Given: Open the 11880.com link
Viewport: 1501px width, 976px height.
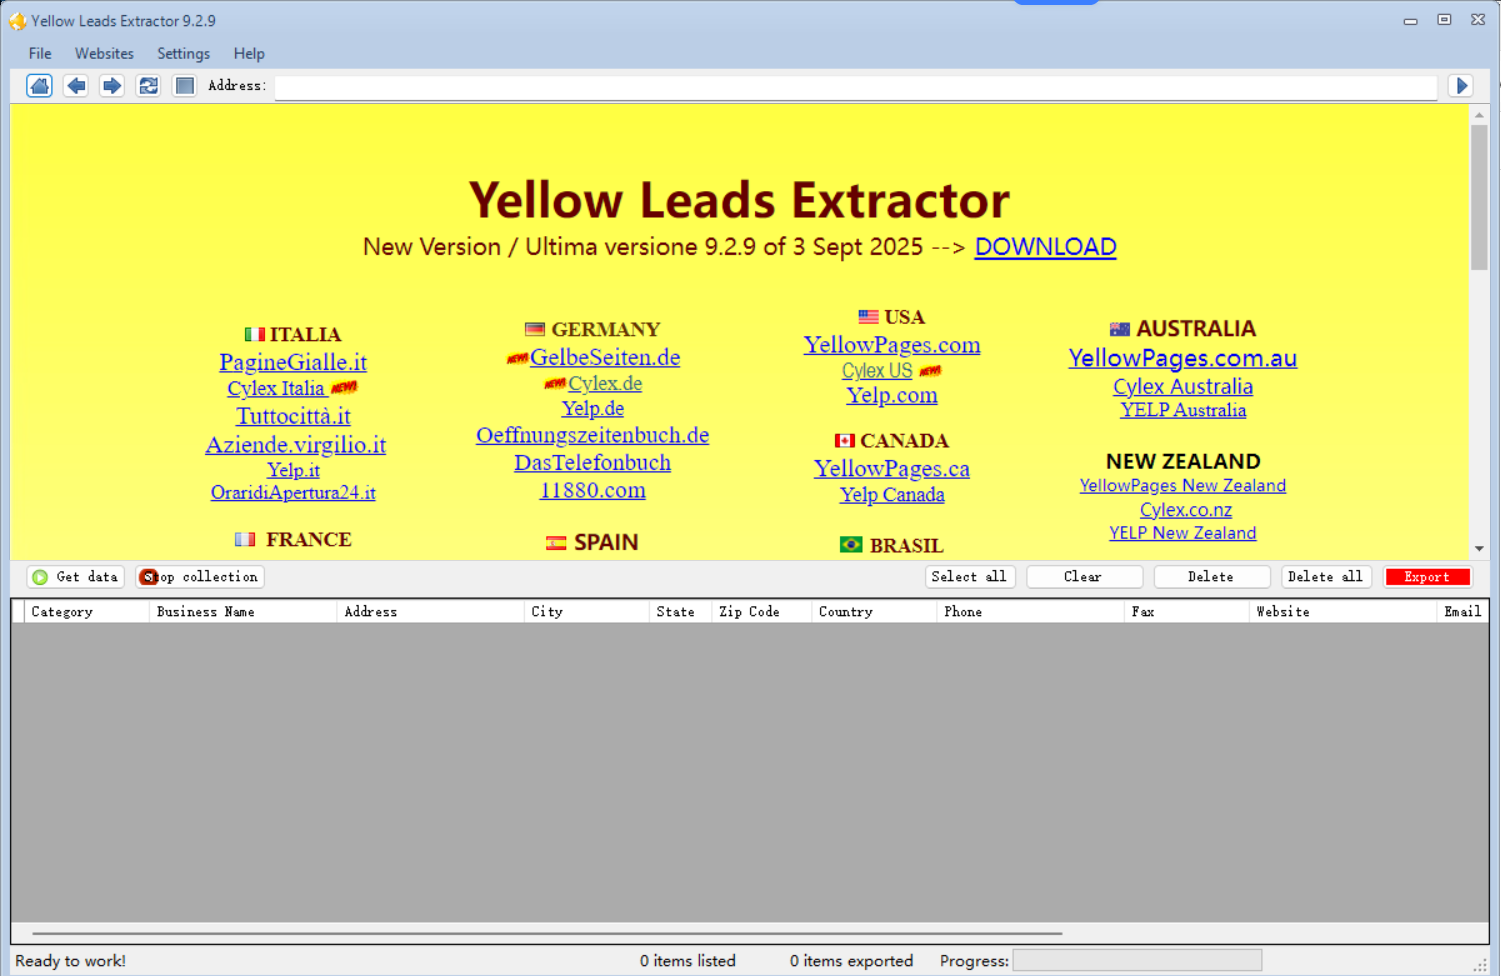Looking at the screenshot, I should pyautogui.click(x=592, y=491).
